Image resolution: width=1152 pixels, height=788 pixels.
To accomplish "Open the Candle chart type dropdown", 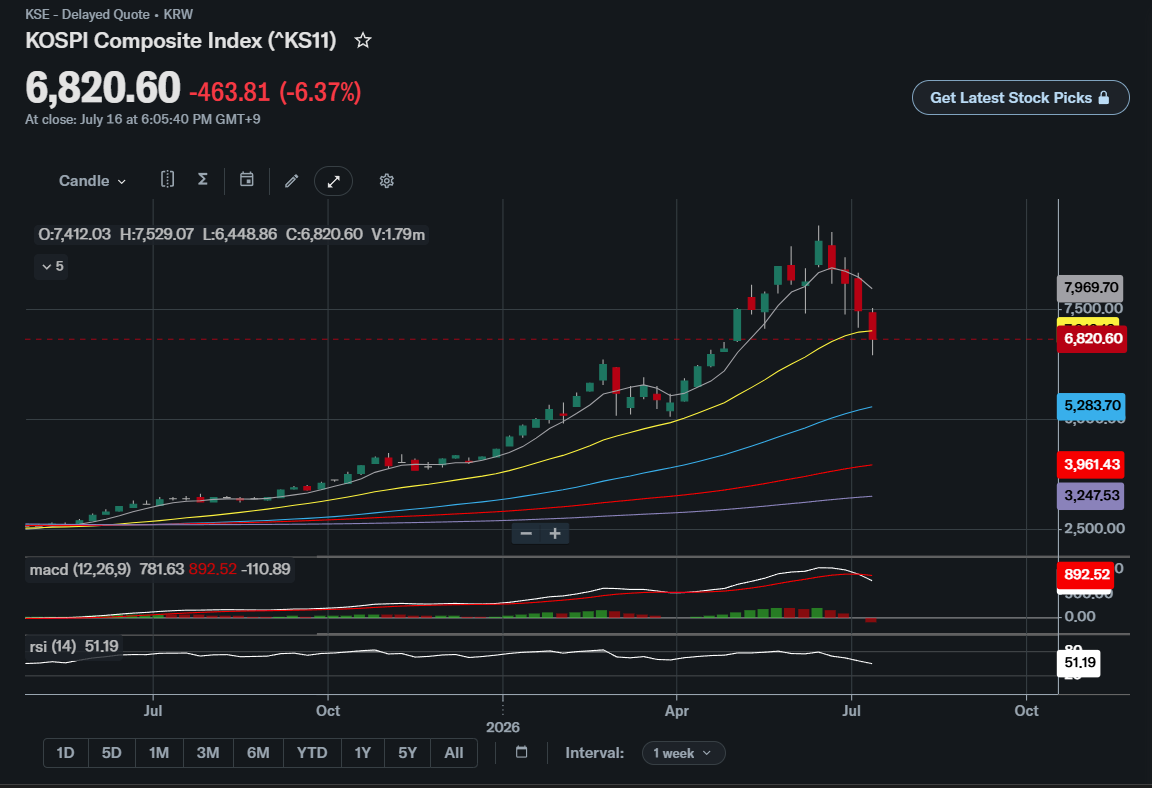I will [92, 181].
